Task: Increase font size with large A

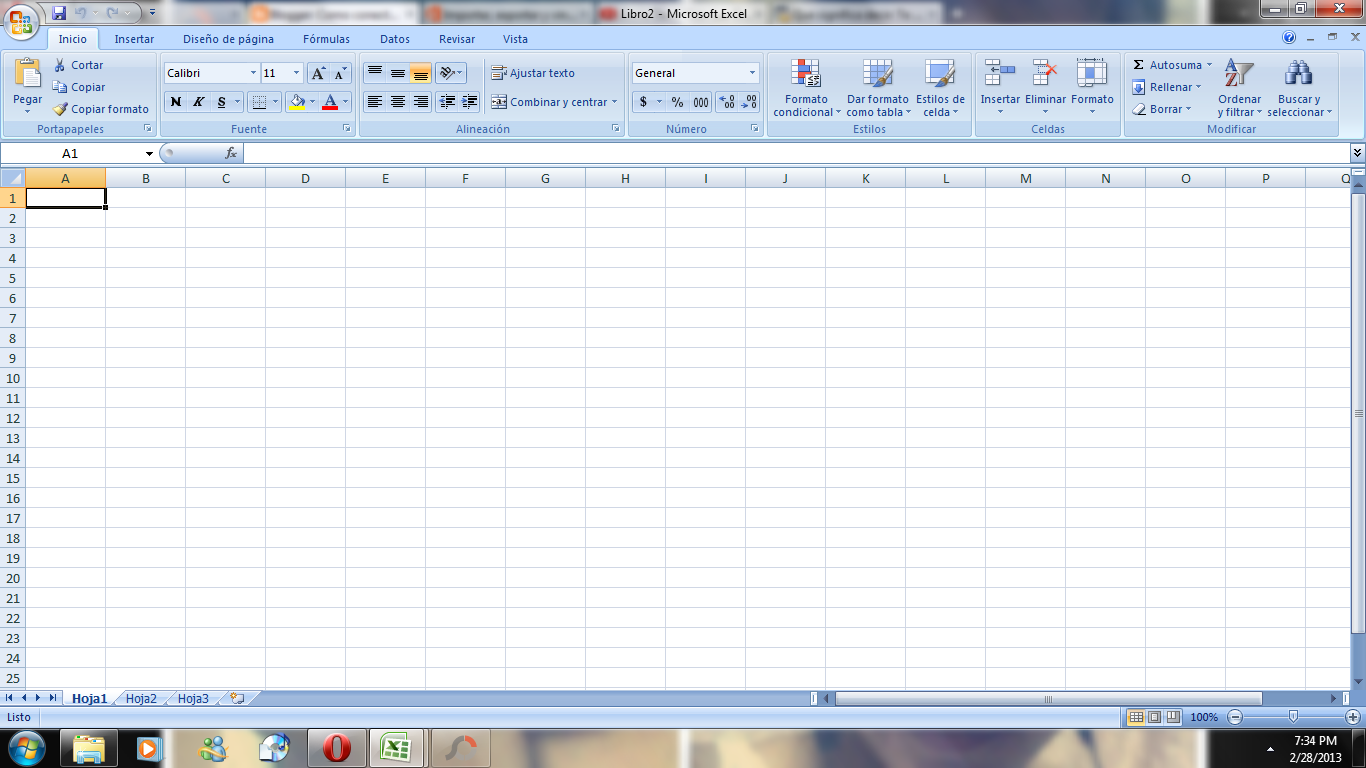Action: (318, 73)
